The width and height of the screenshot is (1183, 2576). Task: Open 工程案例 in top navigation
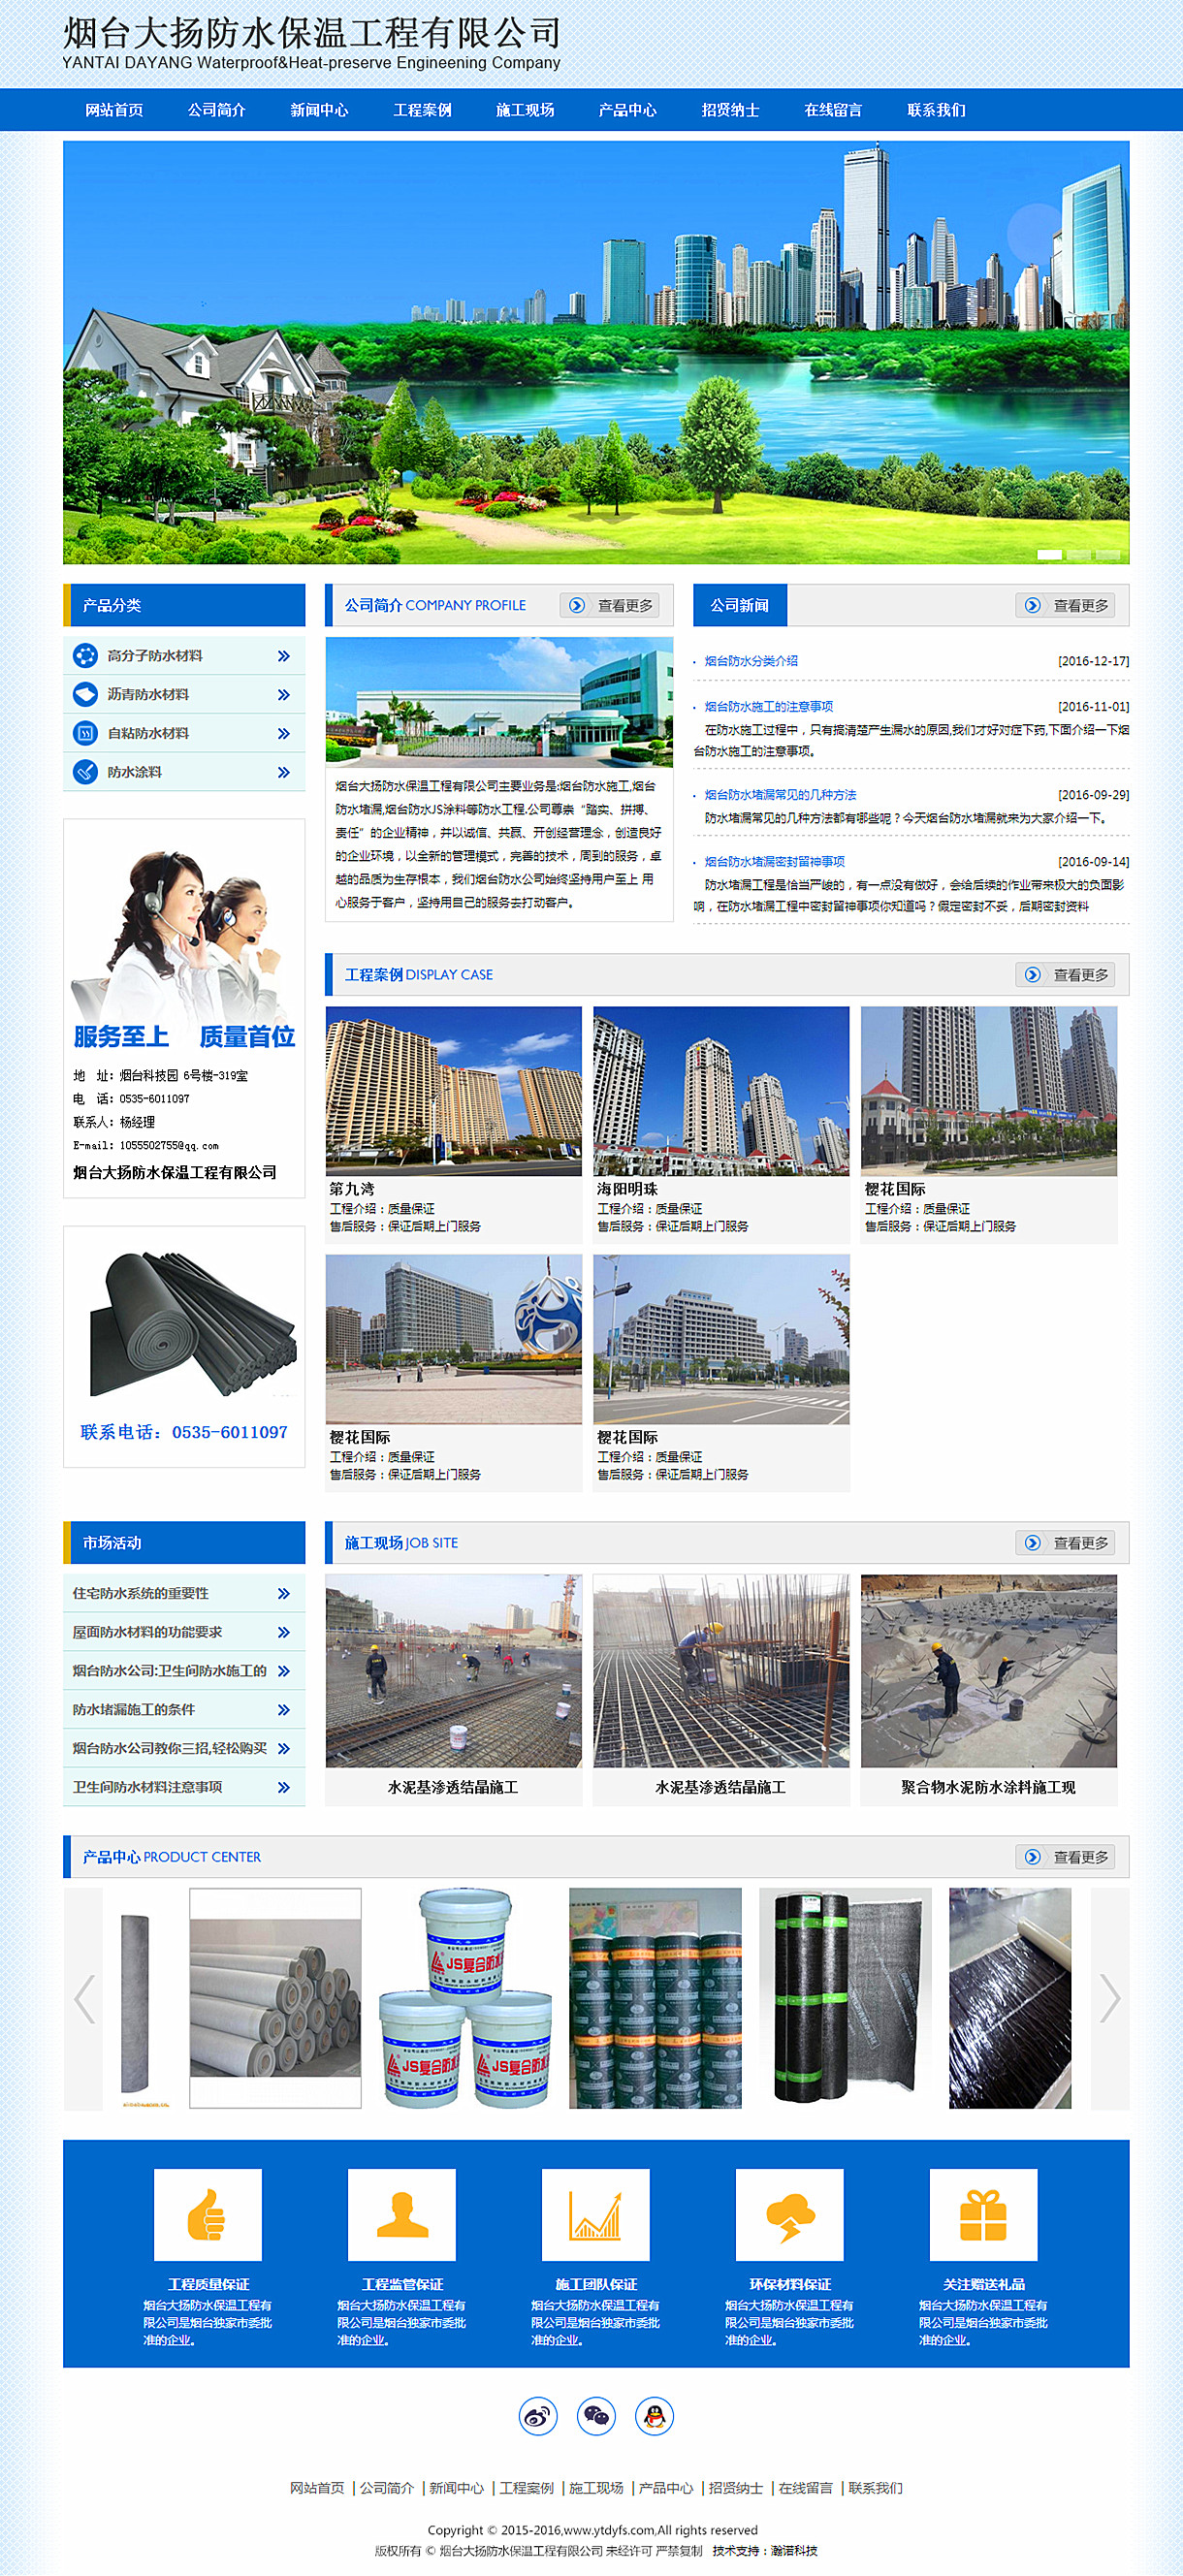(x=422, y=110)
